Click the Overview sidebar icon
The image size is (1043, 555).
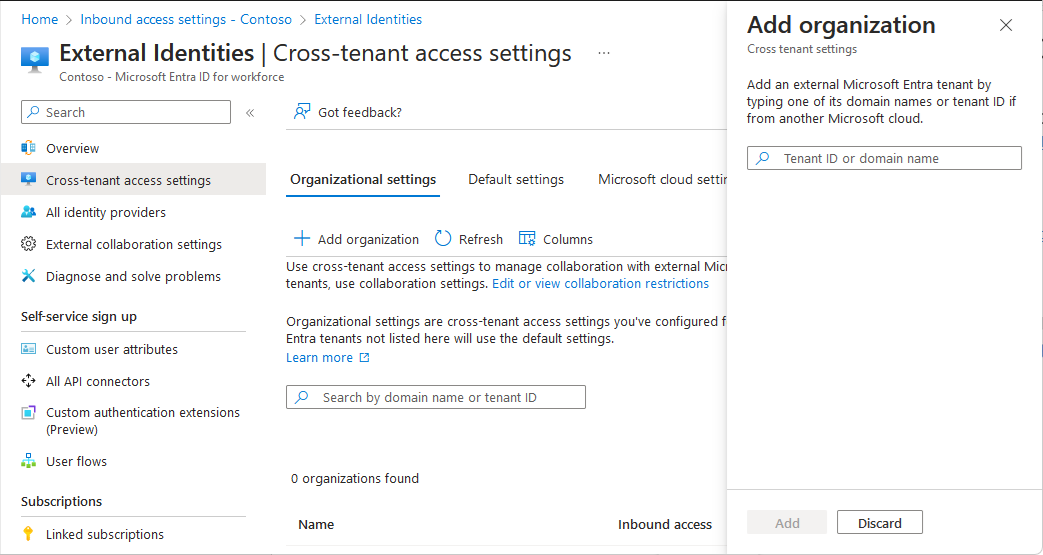(x=28, y=149)
